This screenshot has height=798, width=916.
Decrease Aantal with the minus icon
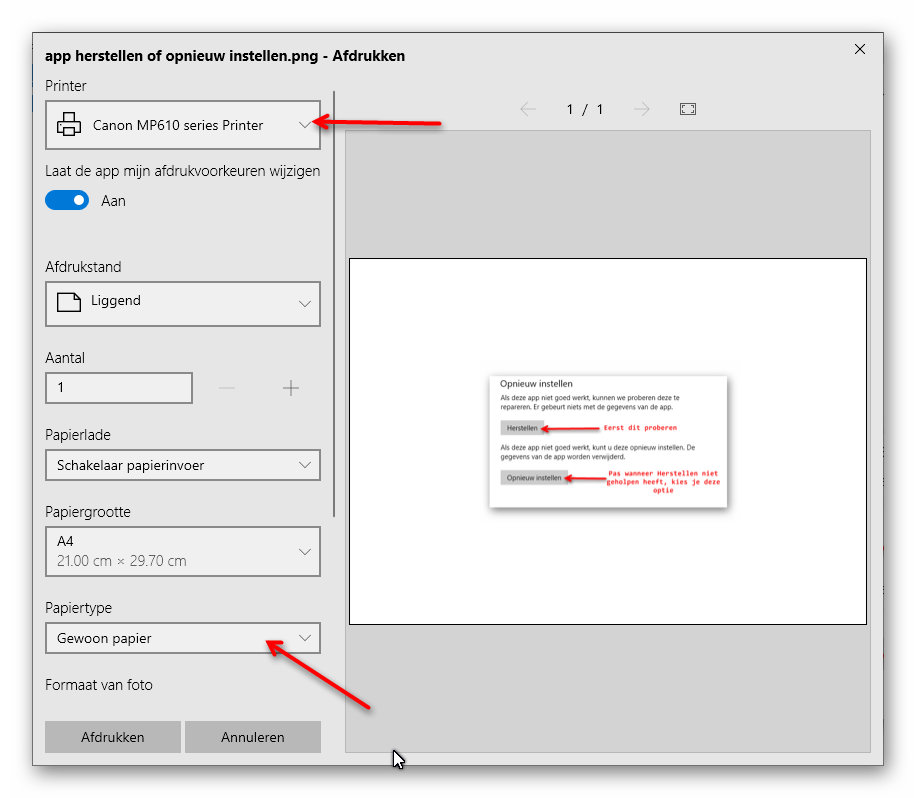point(227,388)
